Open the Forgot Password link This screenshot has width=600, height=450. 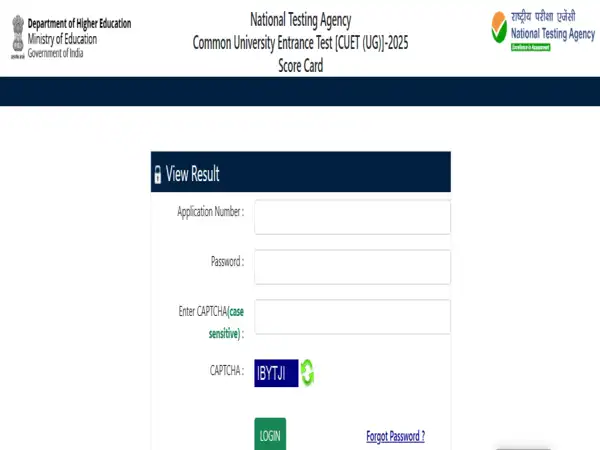[395, 436]
